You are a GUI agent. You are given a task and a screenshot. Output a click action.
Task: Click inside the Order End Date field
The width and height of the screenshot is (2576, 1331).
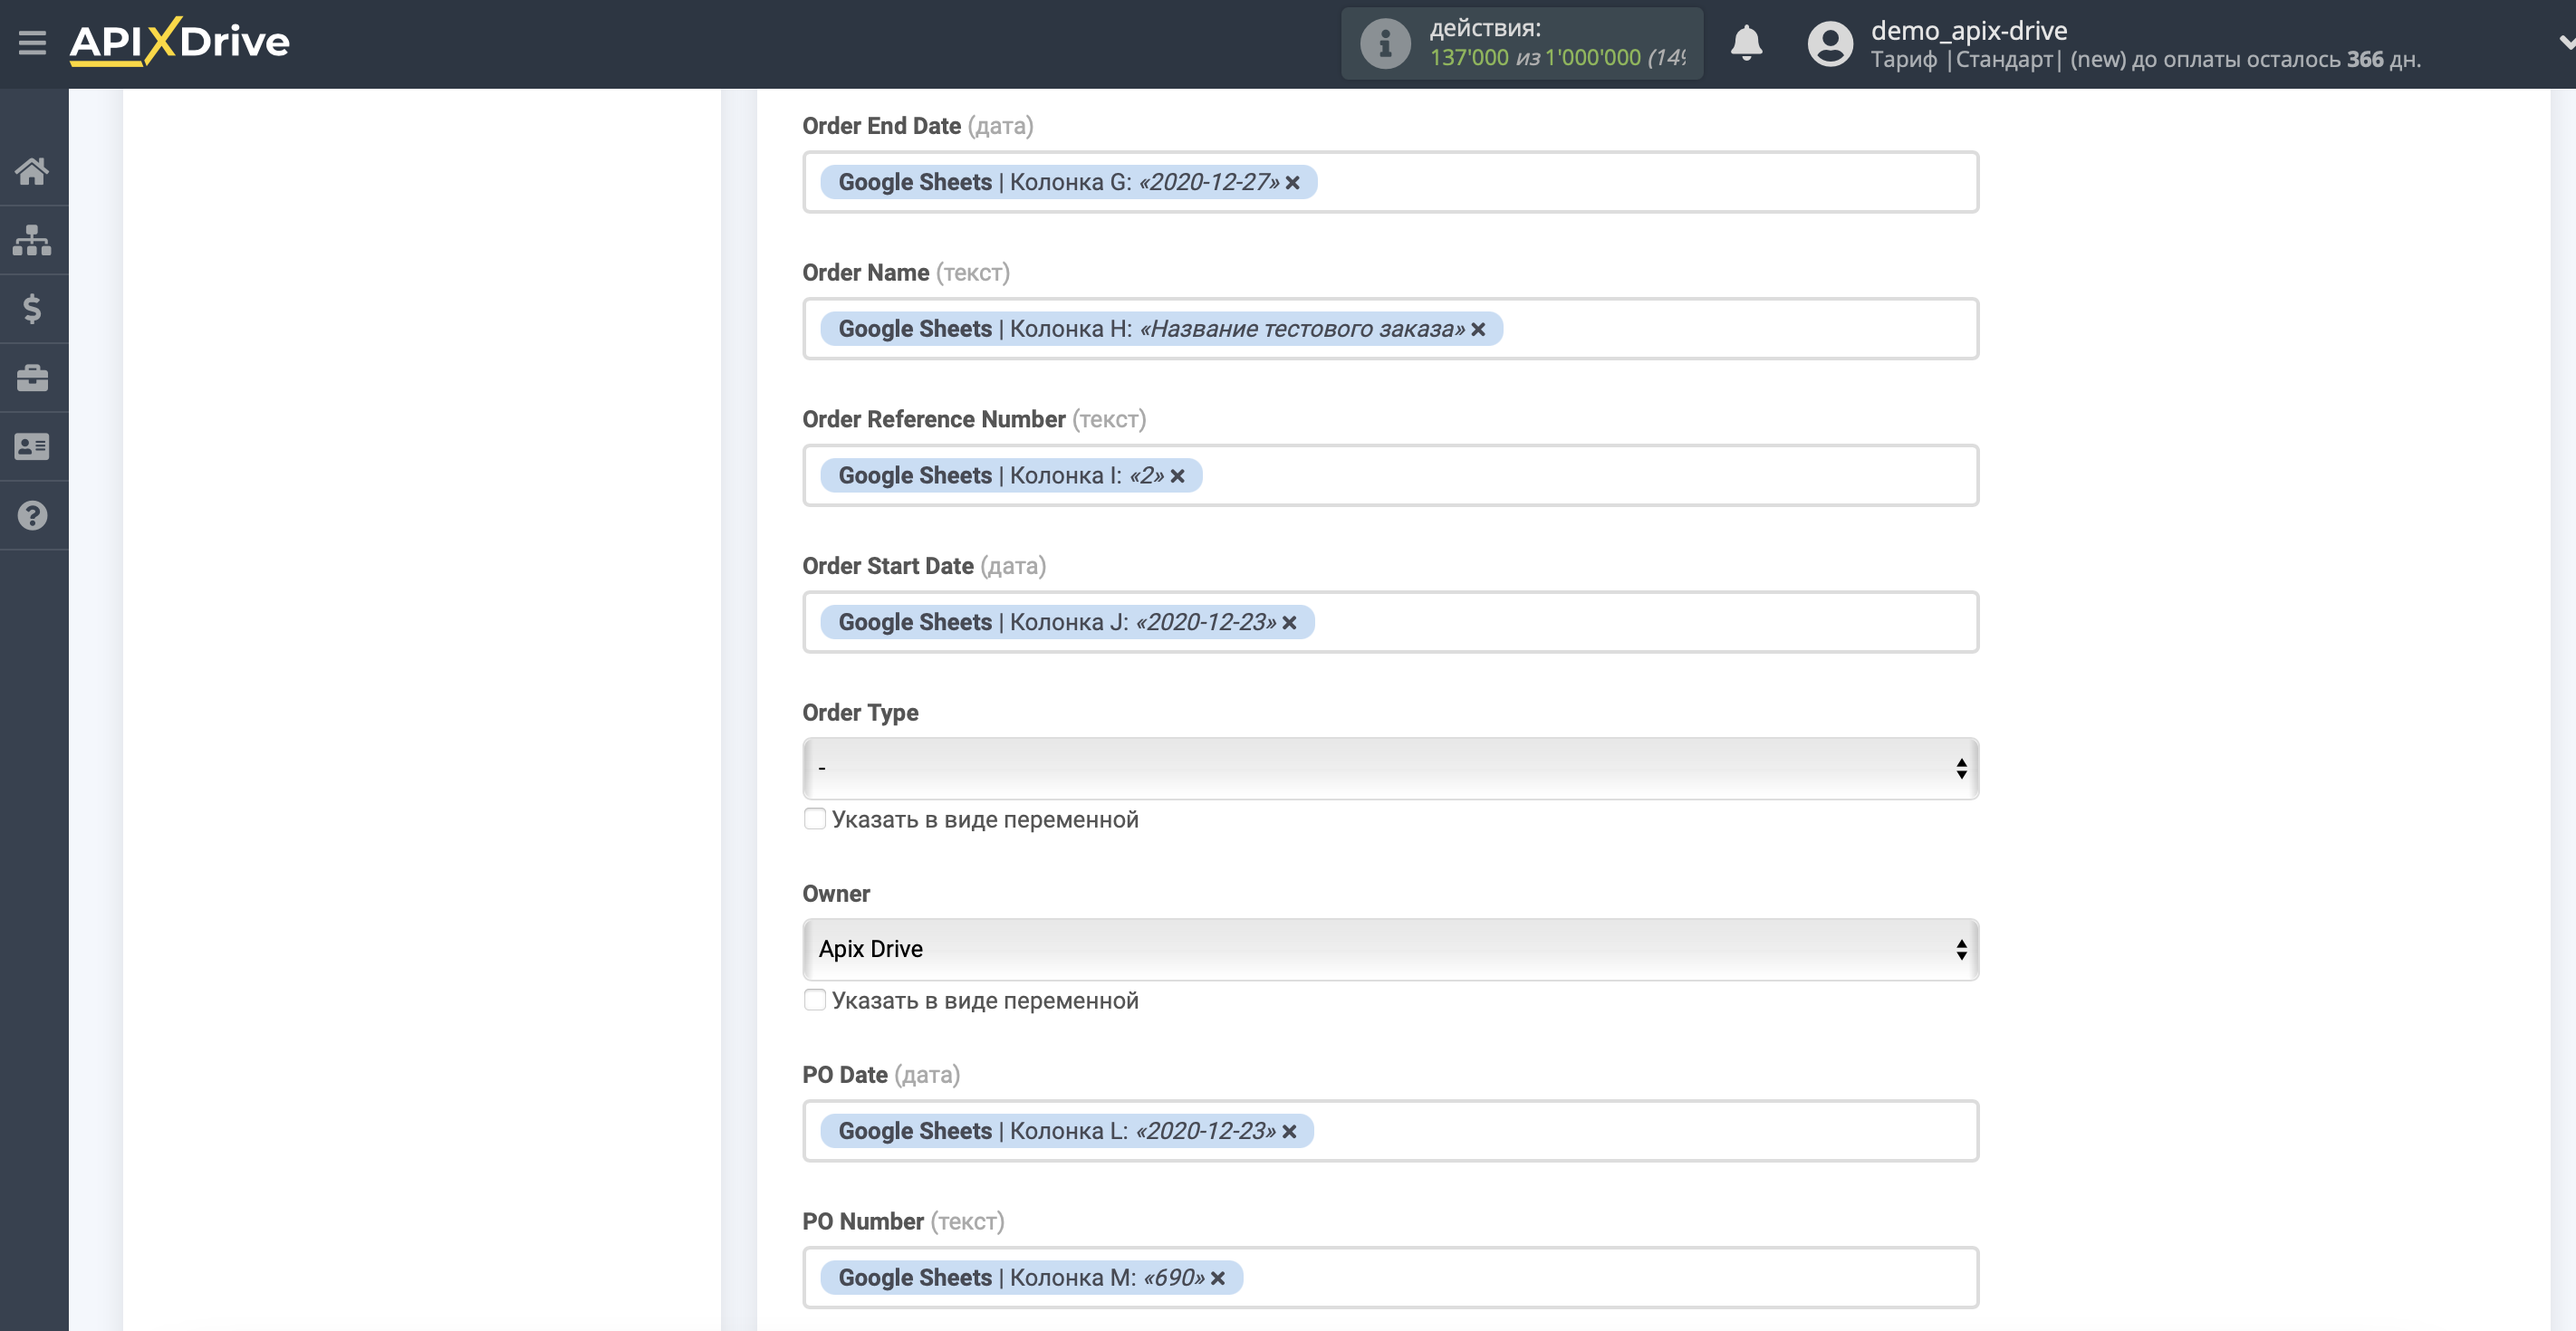coord(1390,182)
